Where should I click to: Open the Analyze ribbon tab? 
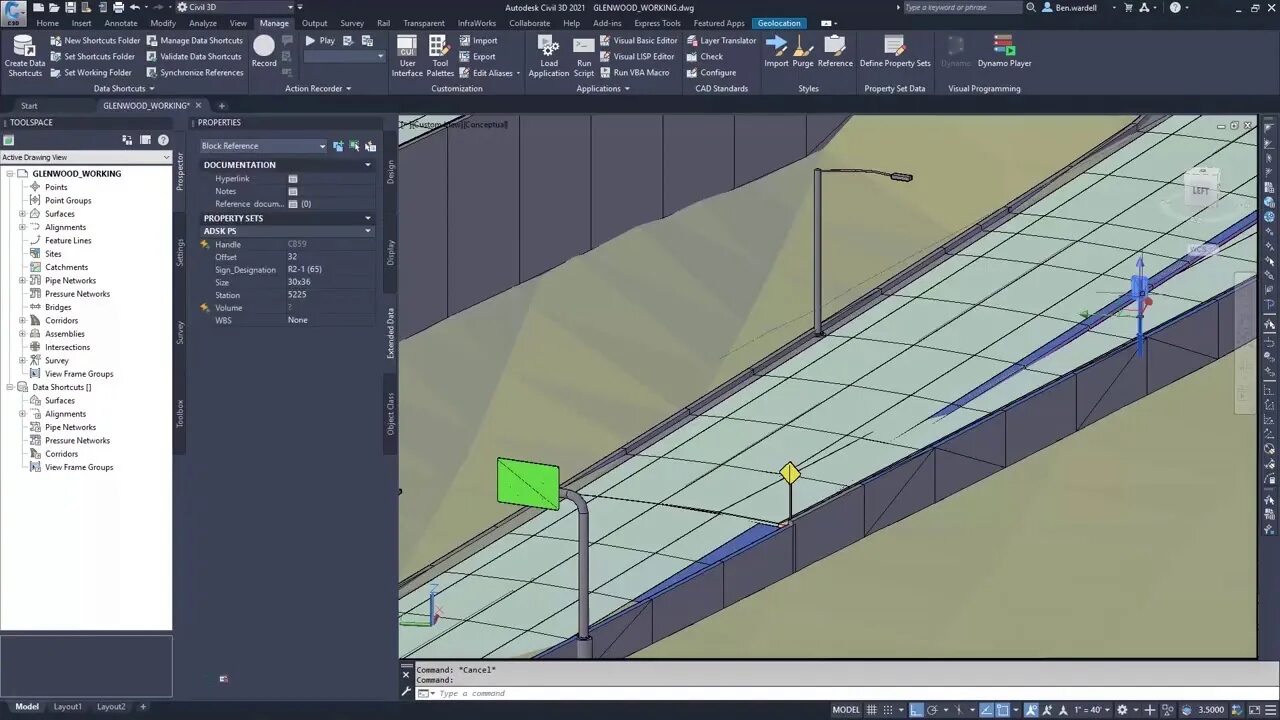pyautogui.click(x=203, y=23)
